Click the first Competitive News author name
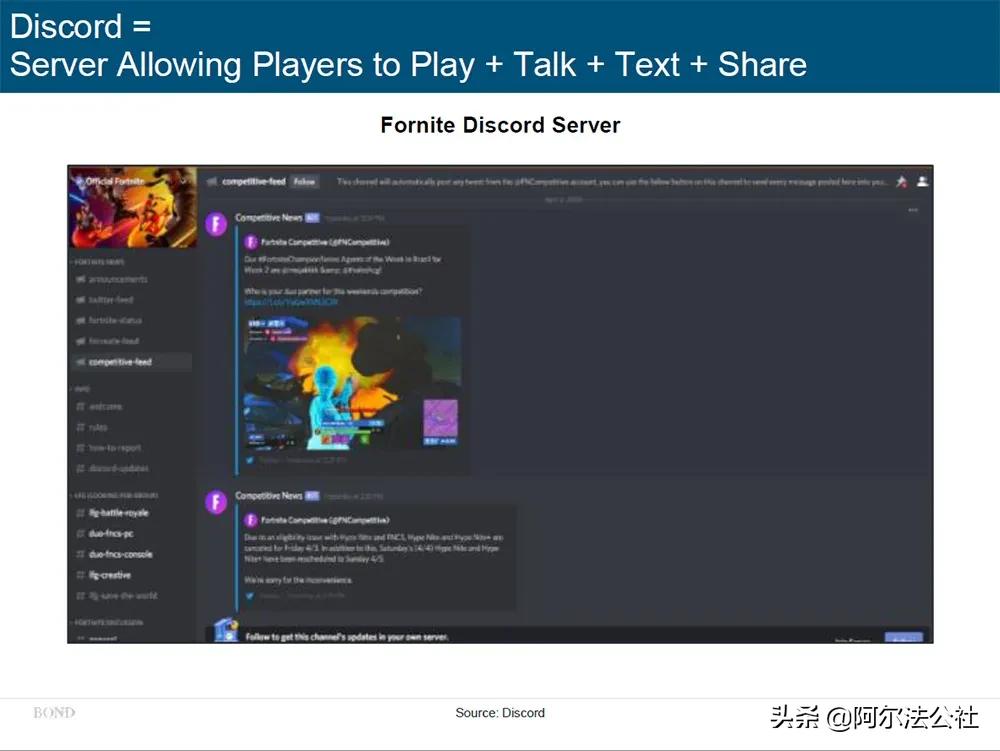The height and width of the screenshot is (751, 1000). (268, 217)
